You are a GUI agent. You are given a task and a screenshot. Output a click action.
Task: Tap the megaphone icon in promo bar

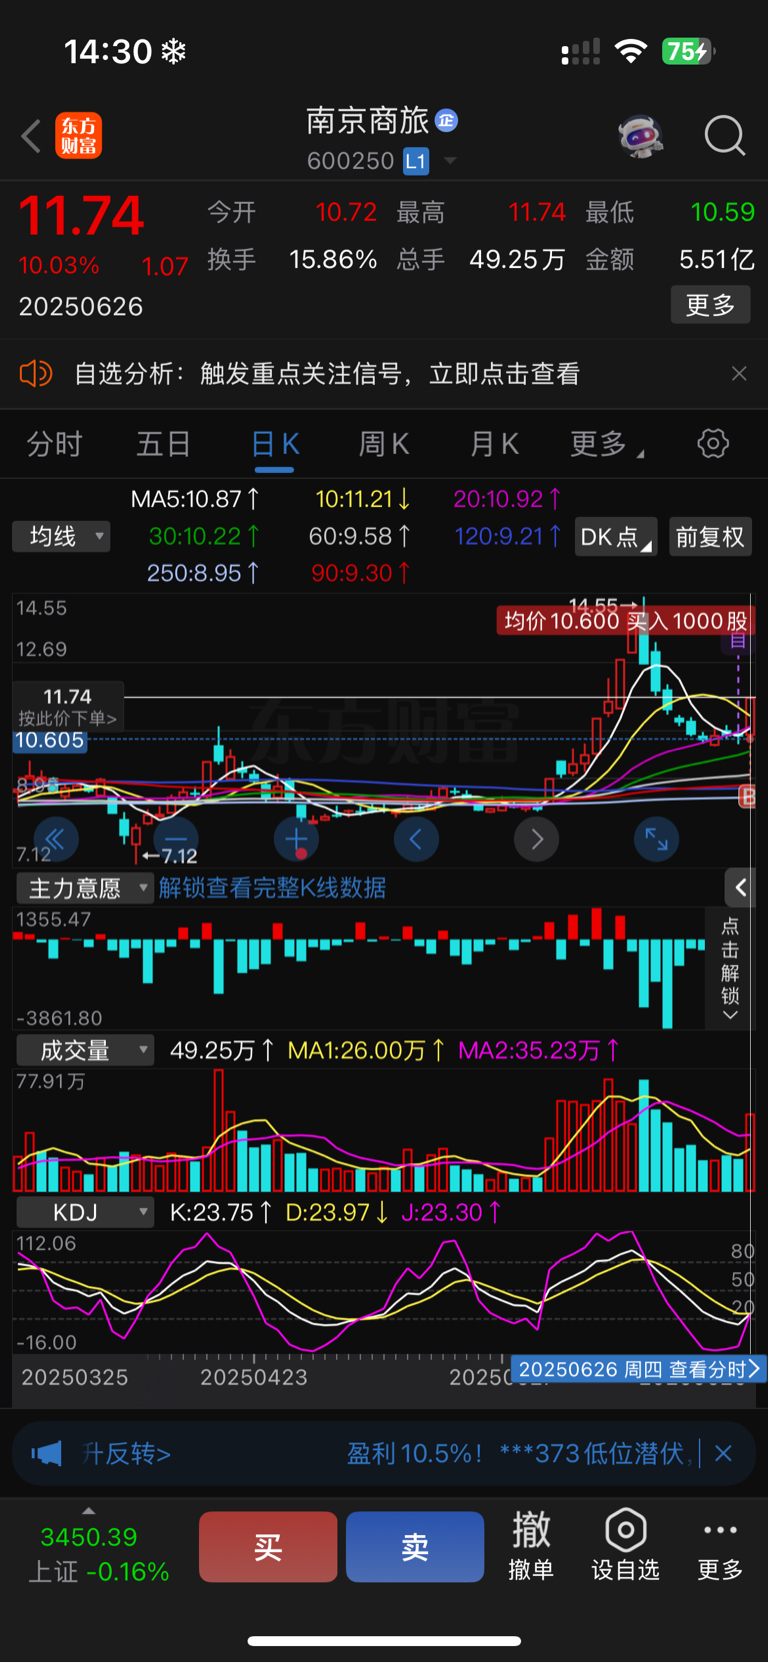click(x=46, y=1453)
